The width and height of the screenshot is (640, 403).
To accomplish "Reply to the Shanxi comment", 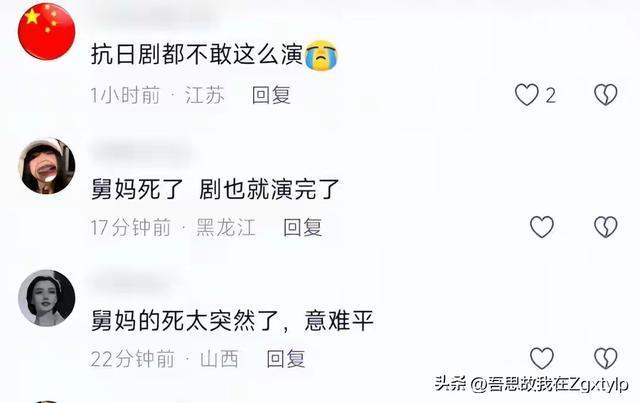I will [x=286, y=359].
